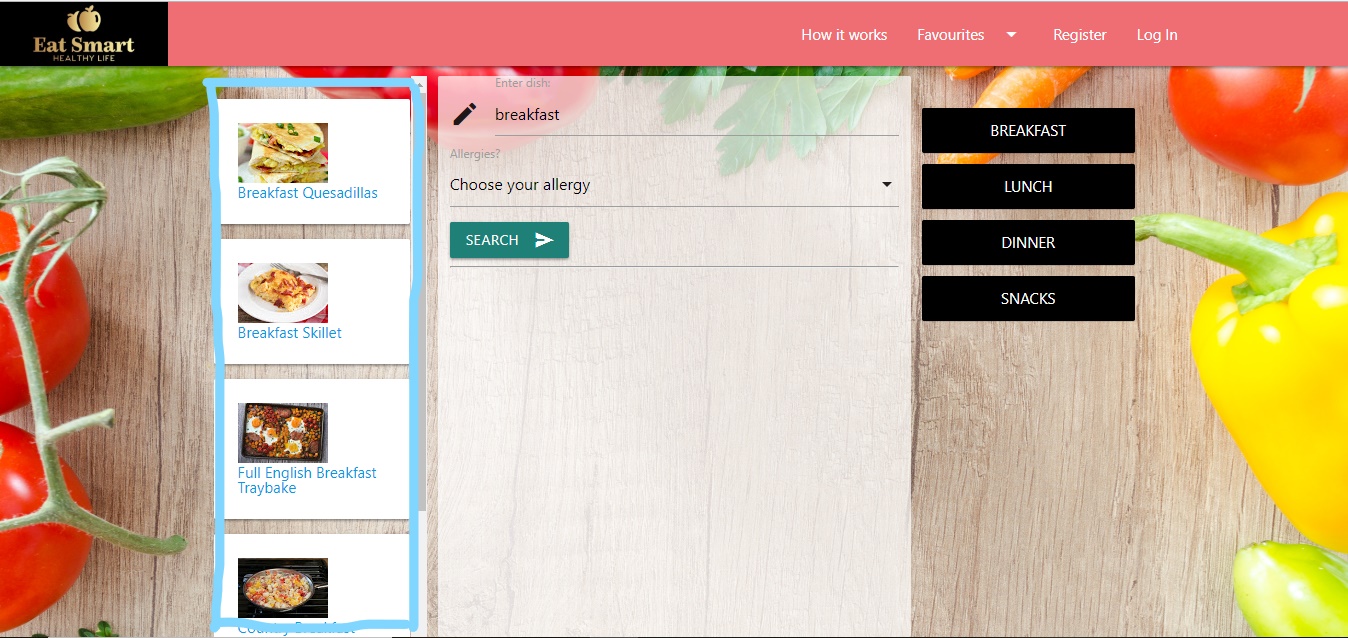Open How it works page
Screen dimensions: 1348x638
[x=844, y=35]
